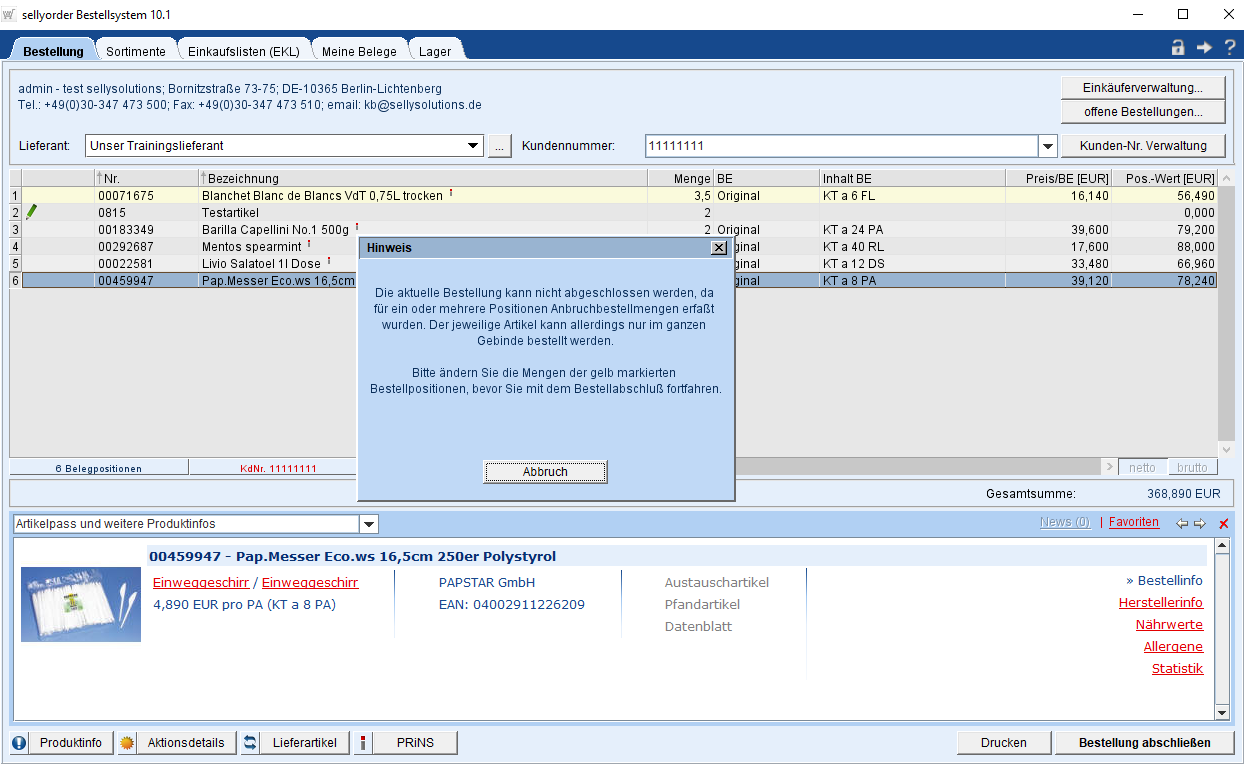Expand the Artikelpass und weitere Produktinfos dropdown
This screenshot has height=764, width=1244.
click(368, 524)
